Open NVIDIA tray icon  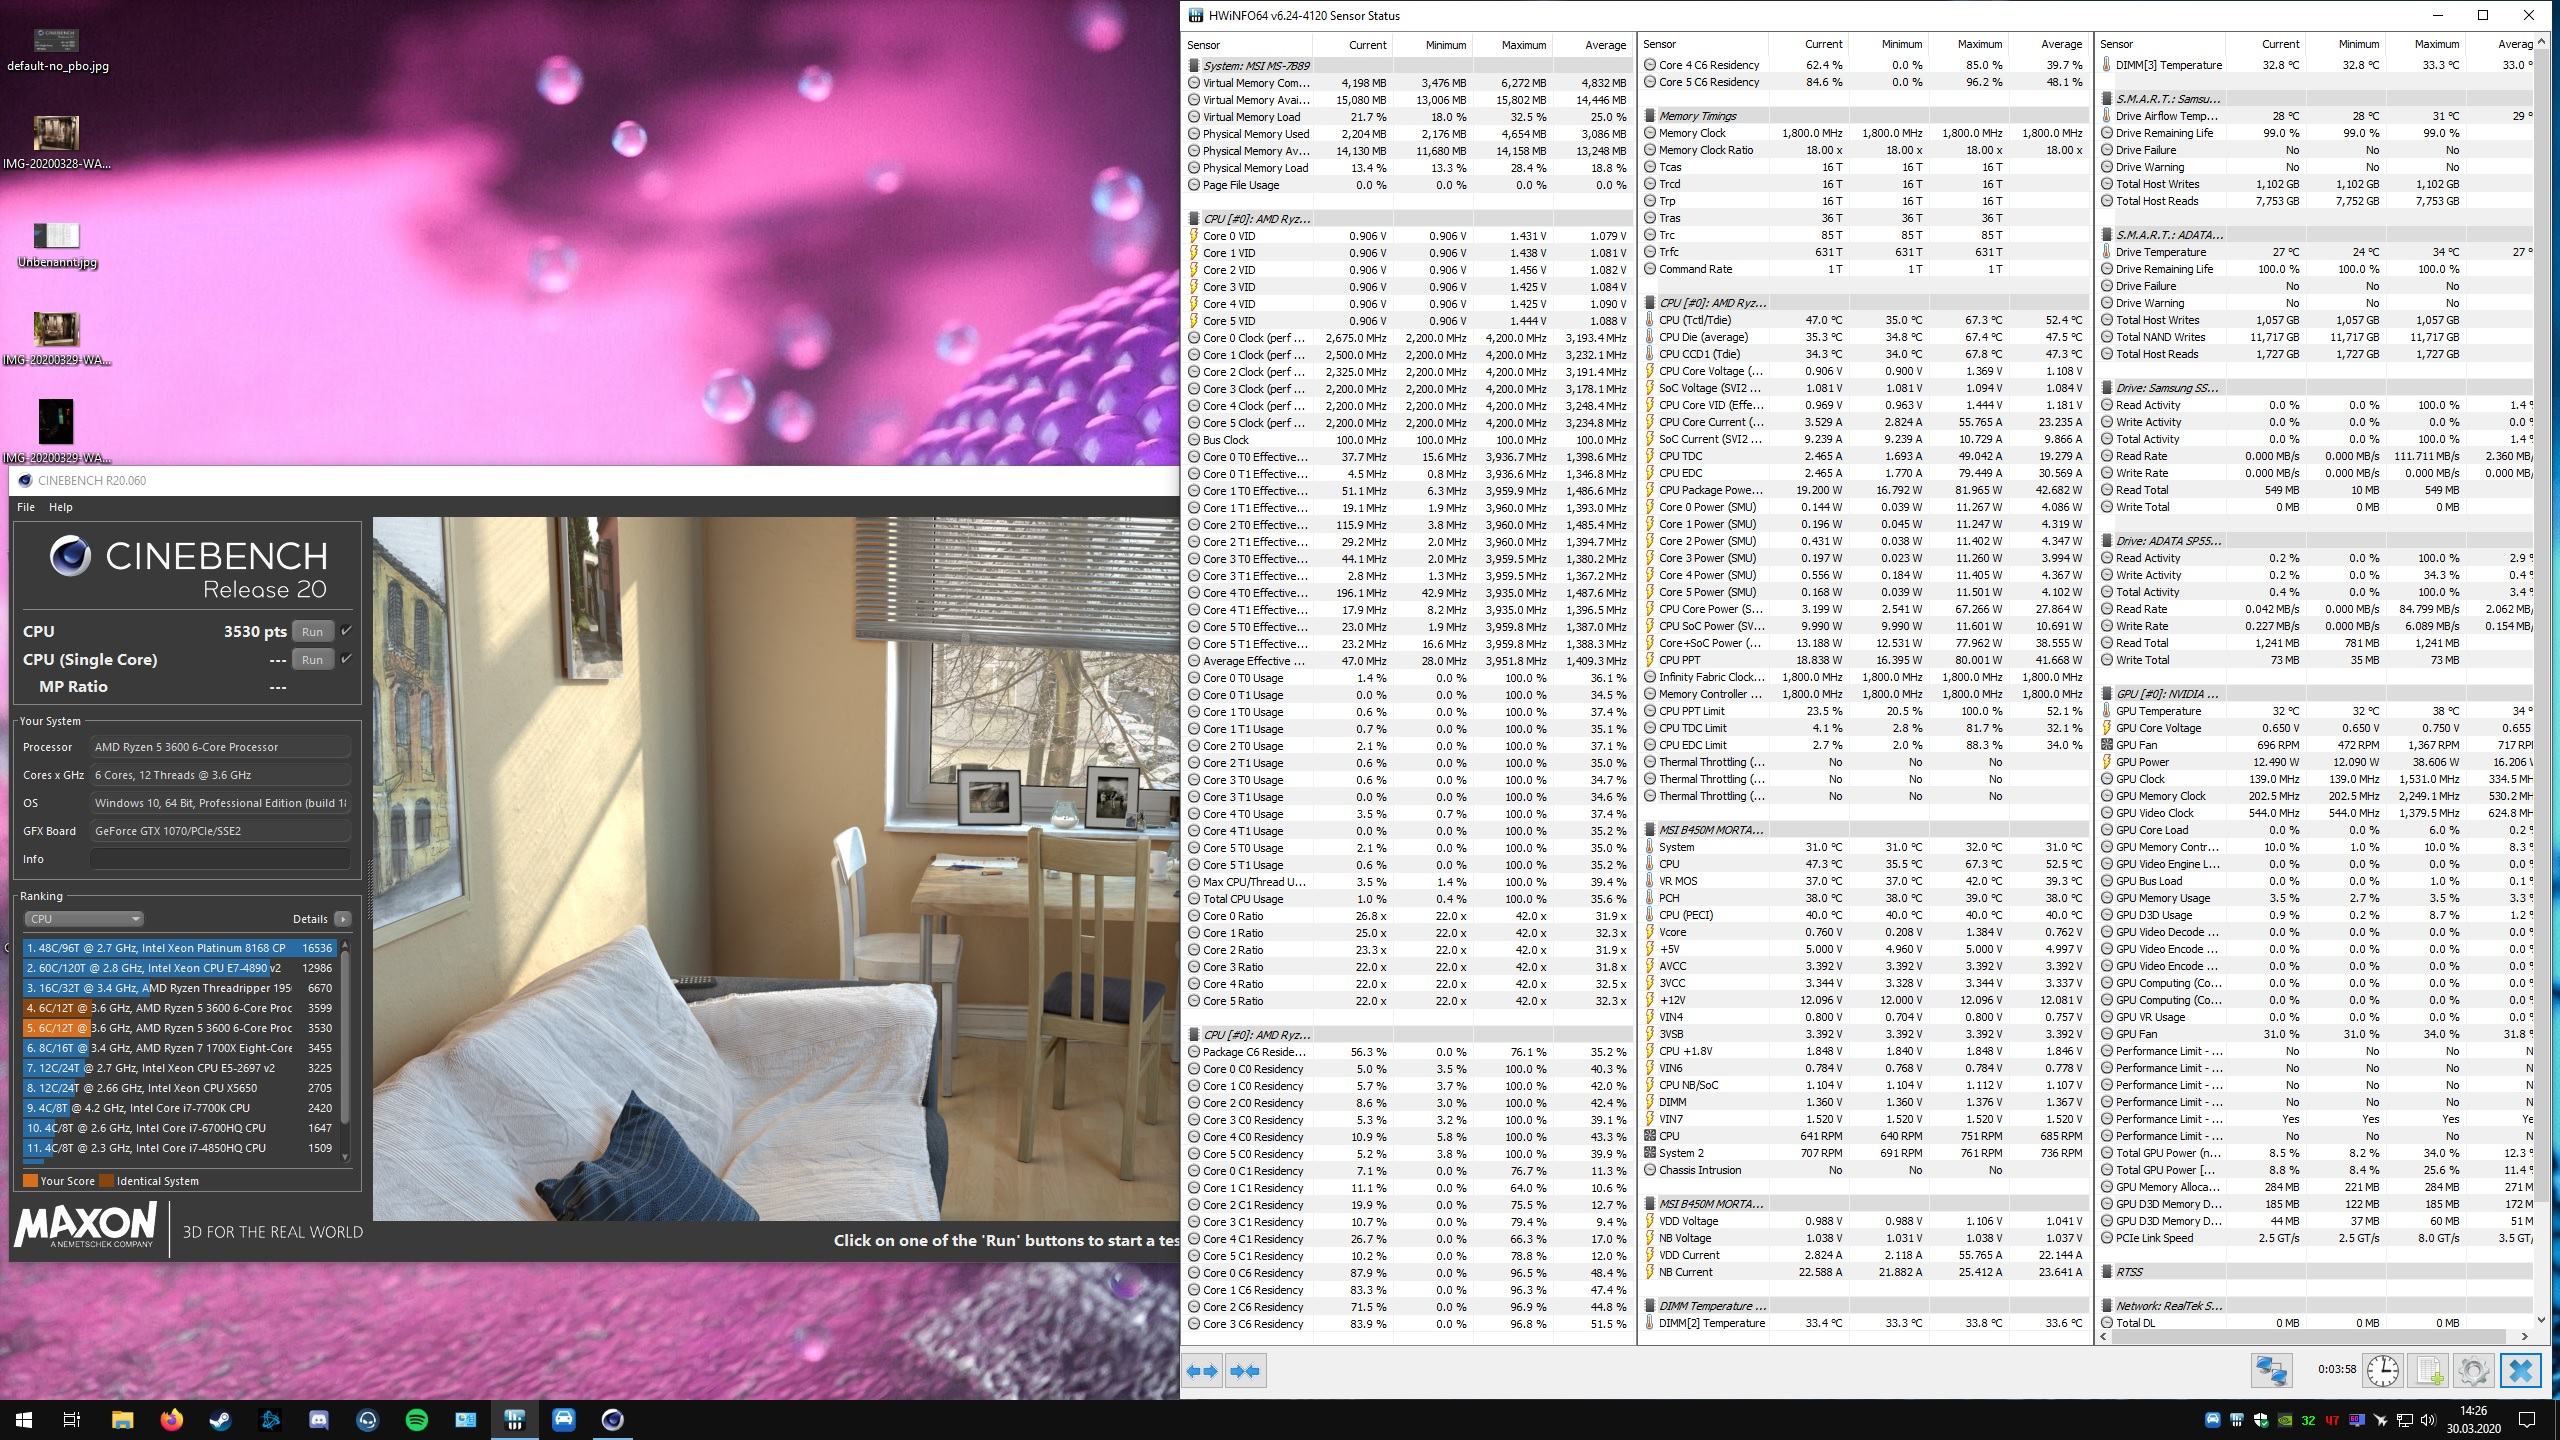coord(2285,1420)
